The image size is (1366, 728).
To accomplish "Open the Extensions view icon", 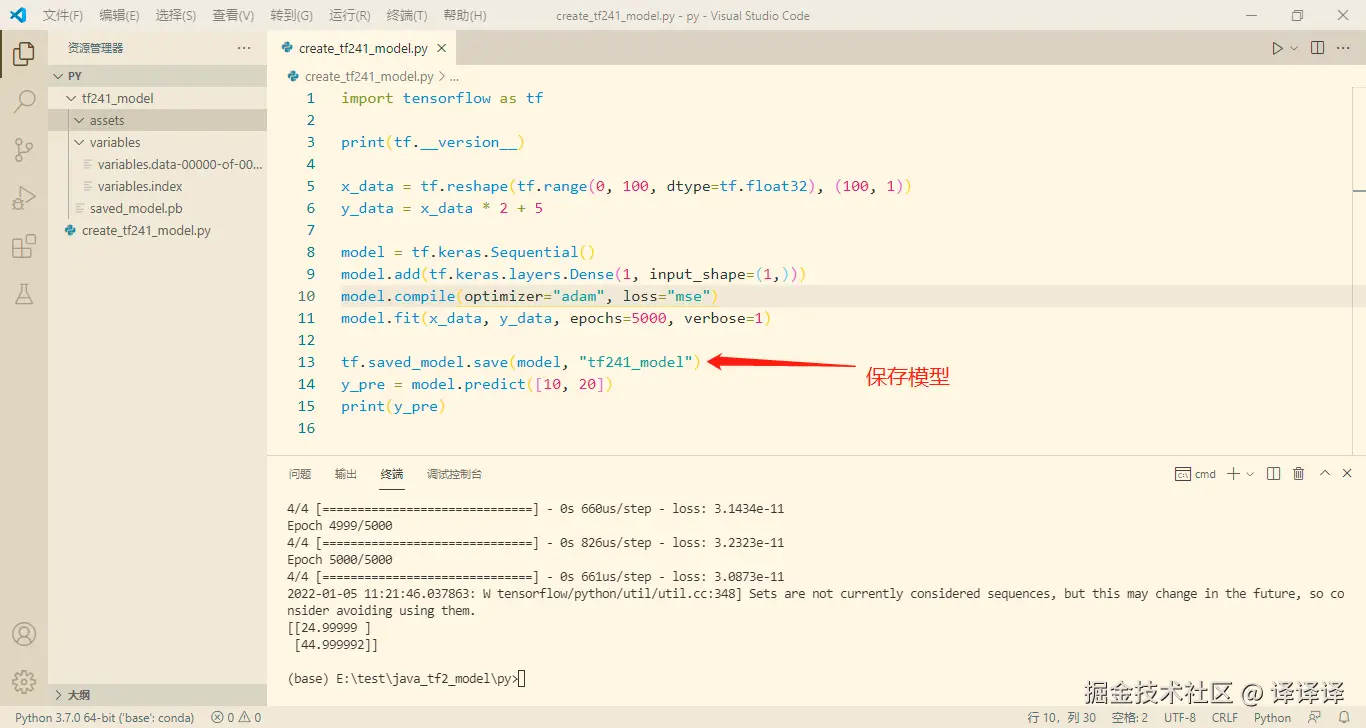I will [x=24, y=247].
